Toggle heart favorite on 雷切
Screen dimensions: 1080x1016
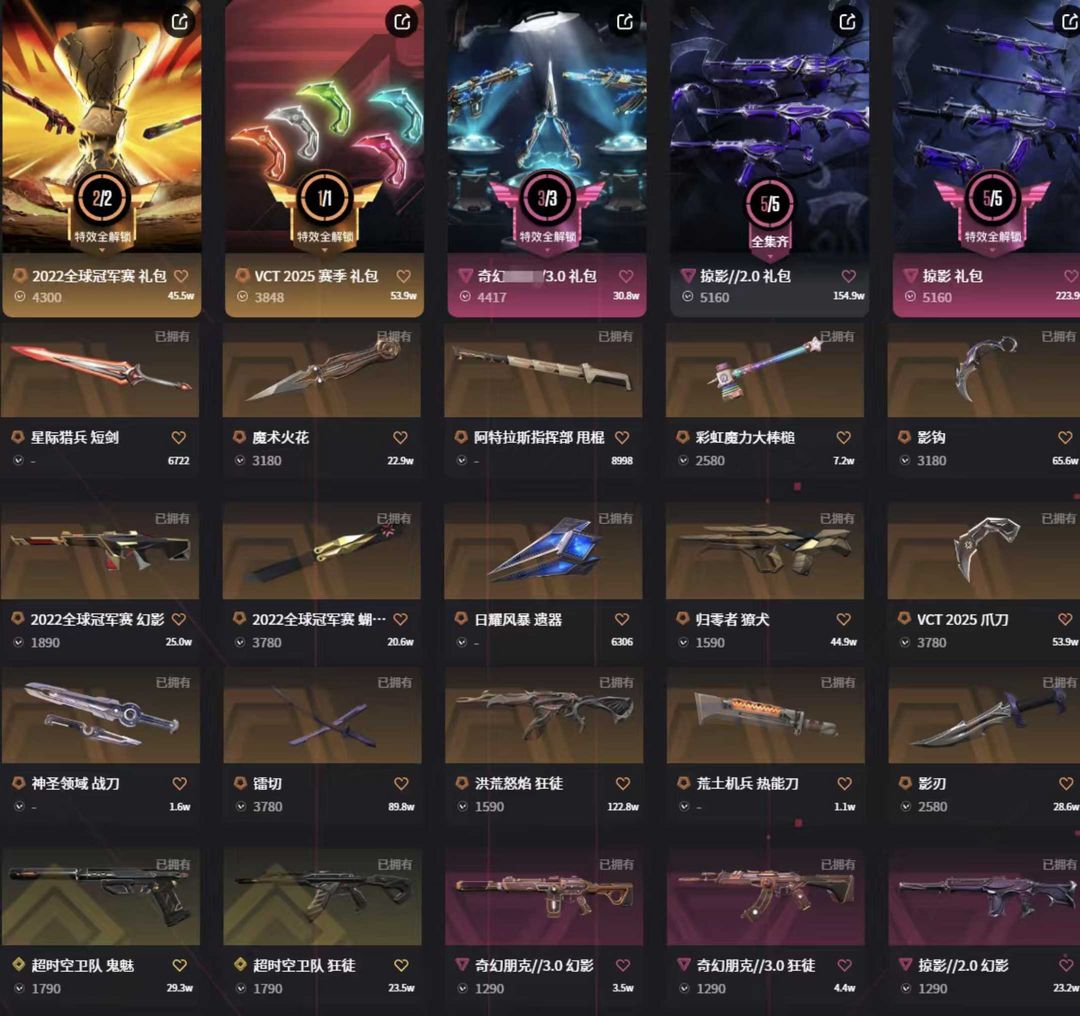click(x=401, y=783)
